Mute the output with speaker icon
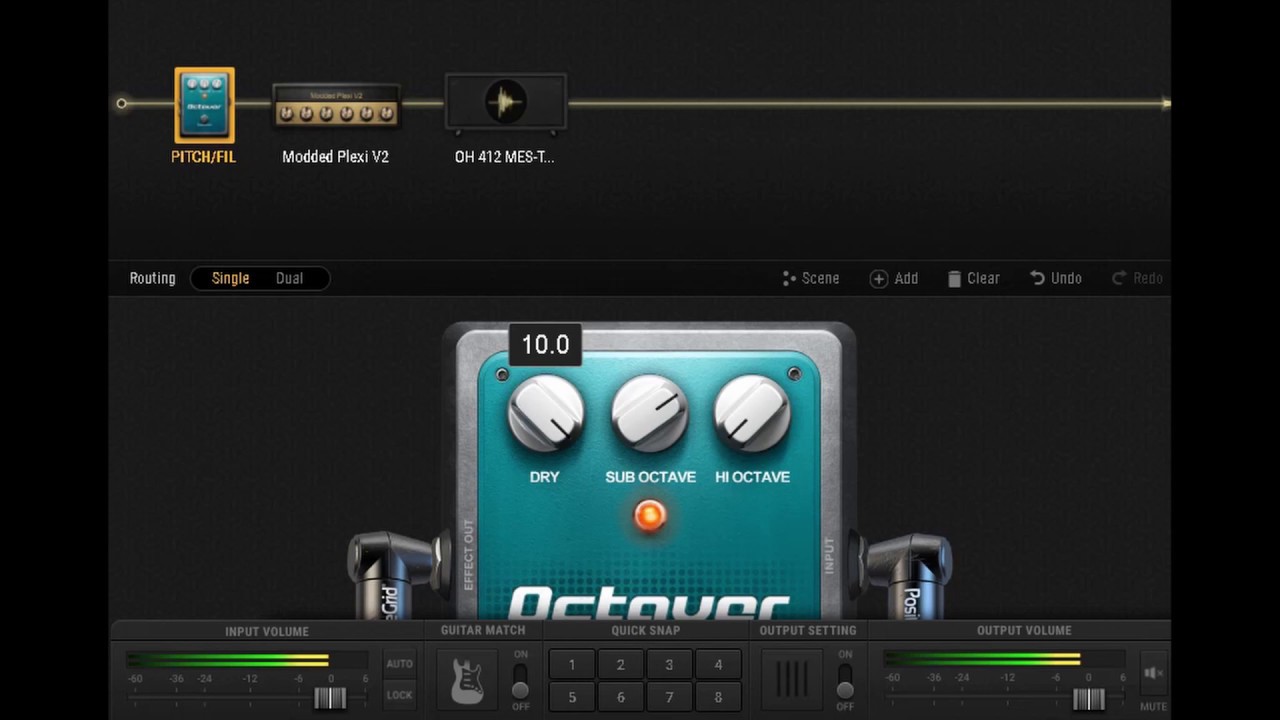The image size is (1280, 720). point(1153,674)
